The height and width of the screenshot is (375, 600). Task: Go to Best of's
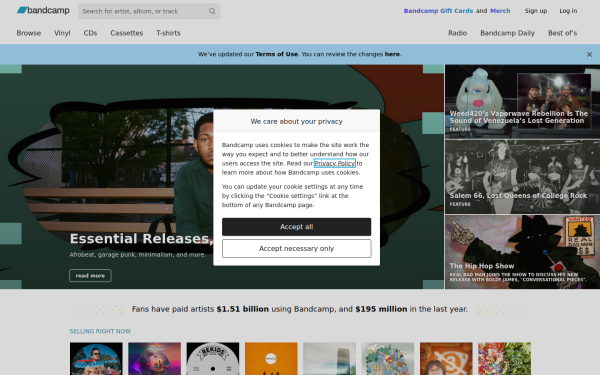pyautogui.click(x=562, y=33)
